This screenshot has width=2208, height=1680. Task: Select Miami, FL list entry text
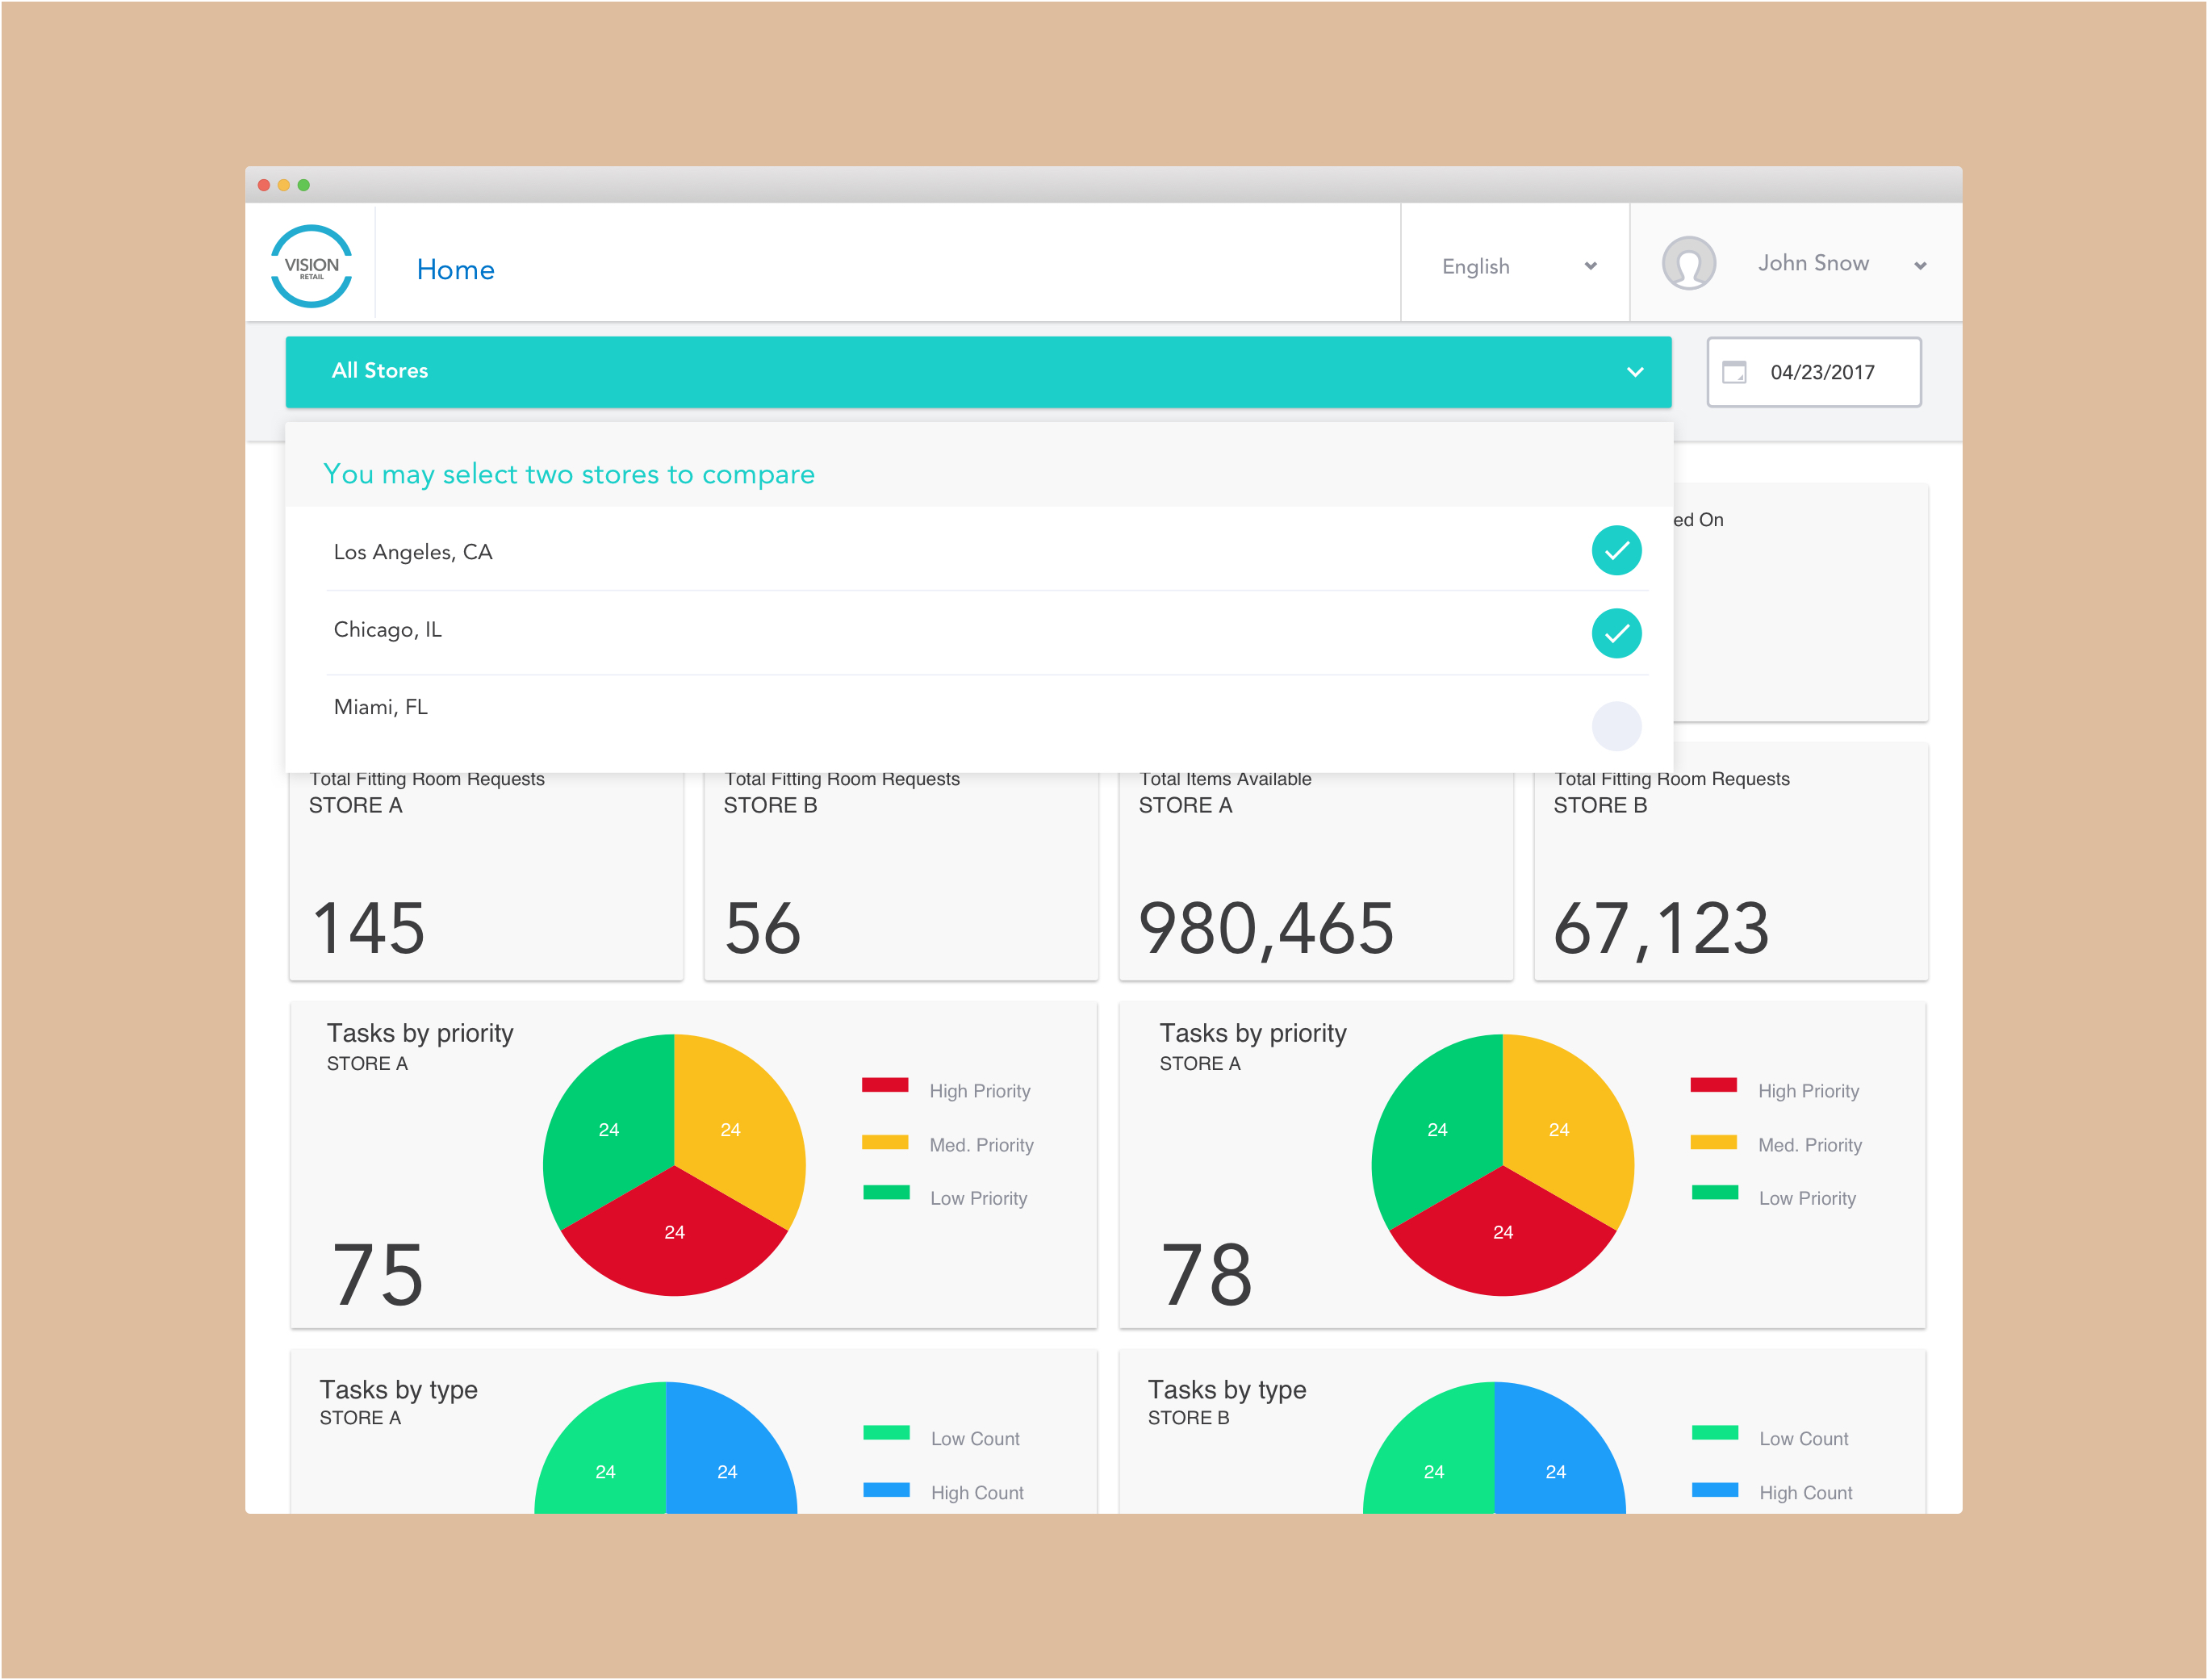(380, 707)
